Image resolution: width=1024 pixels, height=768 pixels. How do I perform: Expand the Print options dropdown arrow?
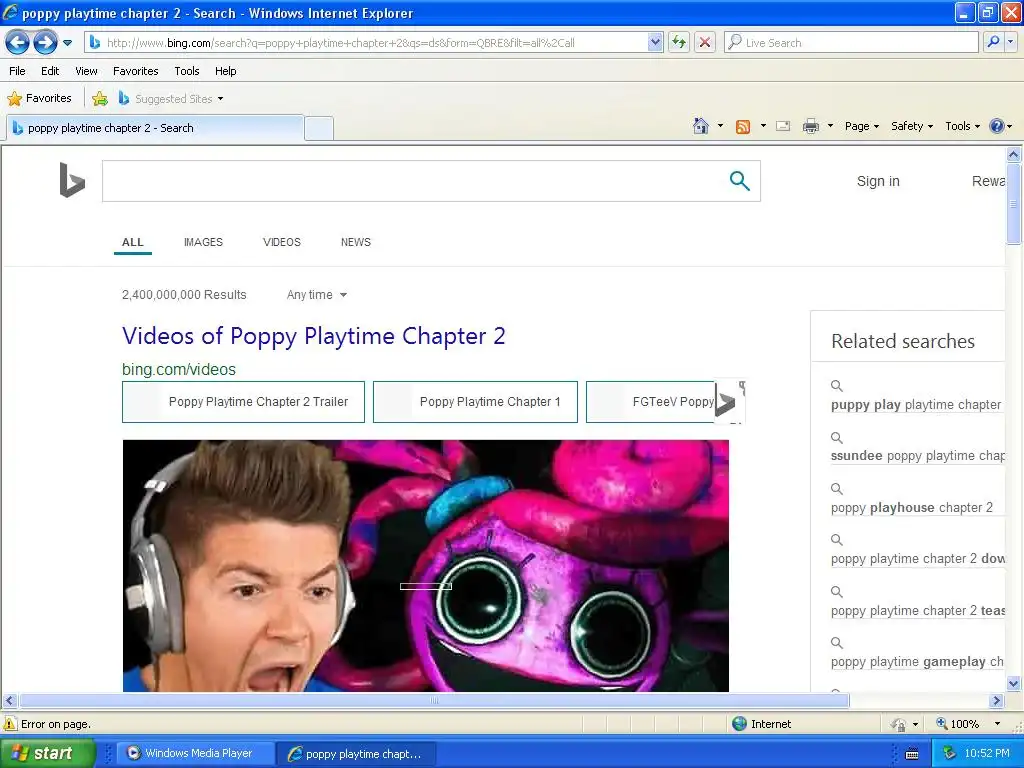pos(830,126)
